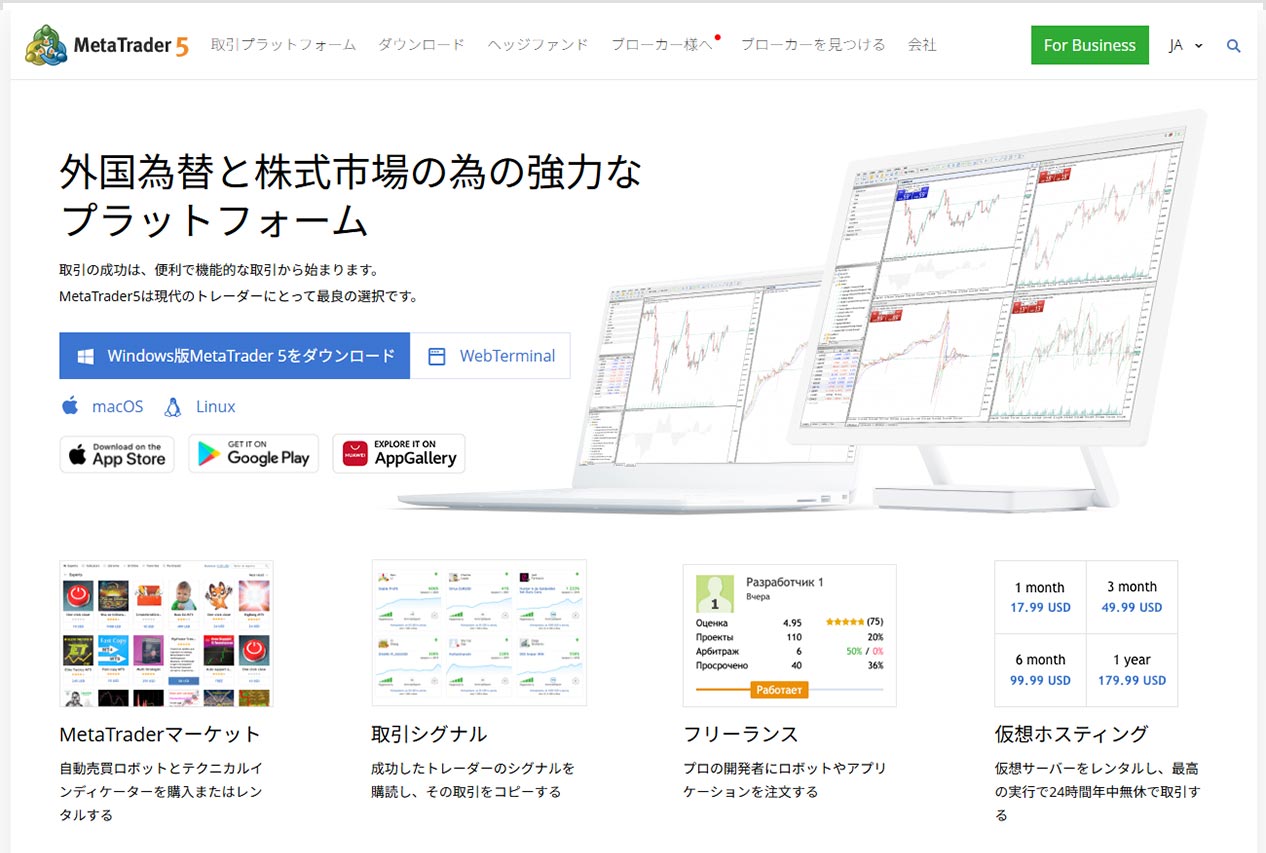Download MetaTrader 5 for Windows

coord(235,356)
